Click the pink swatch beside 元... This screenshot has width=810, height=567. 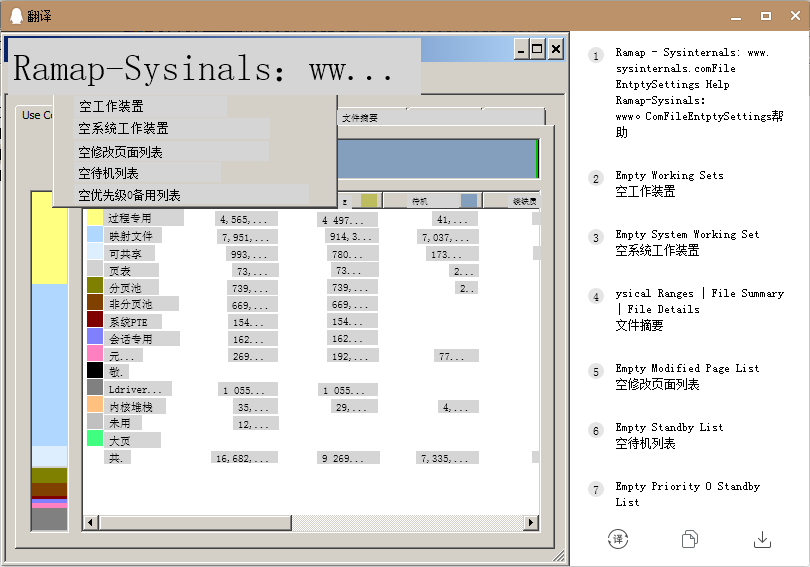coord(95,354)
